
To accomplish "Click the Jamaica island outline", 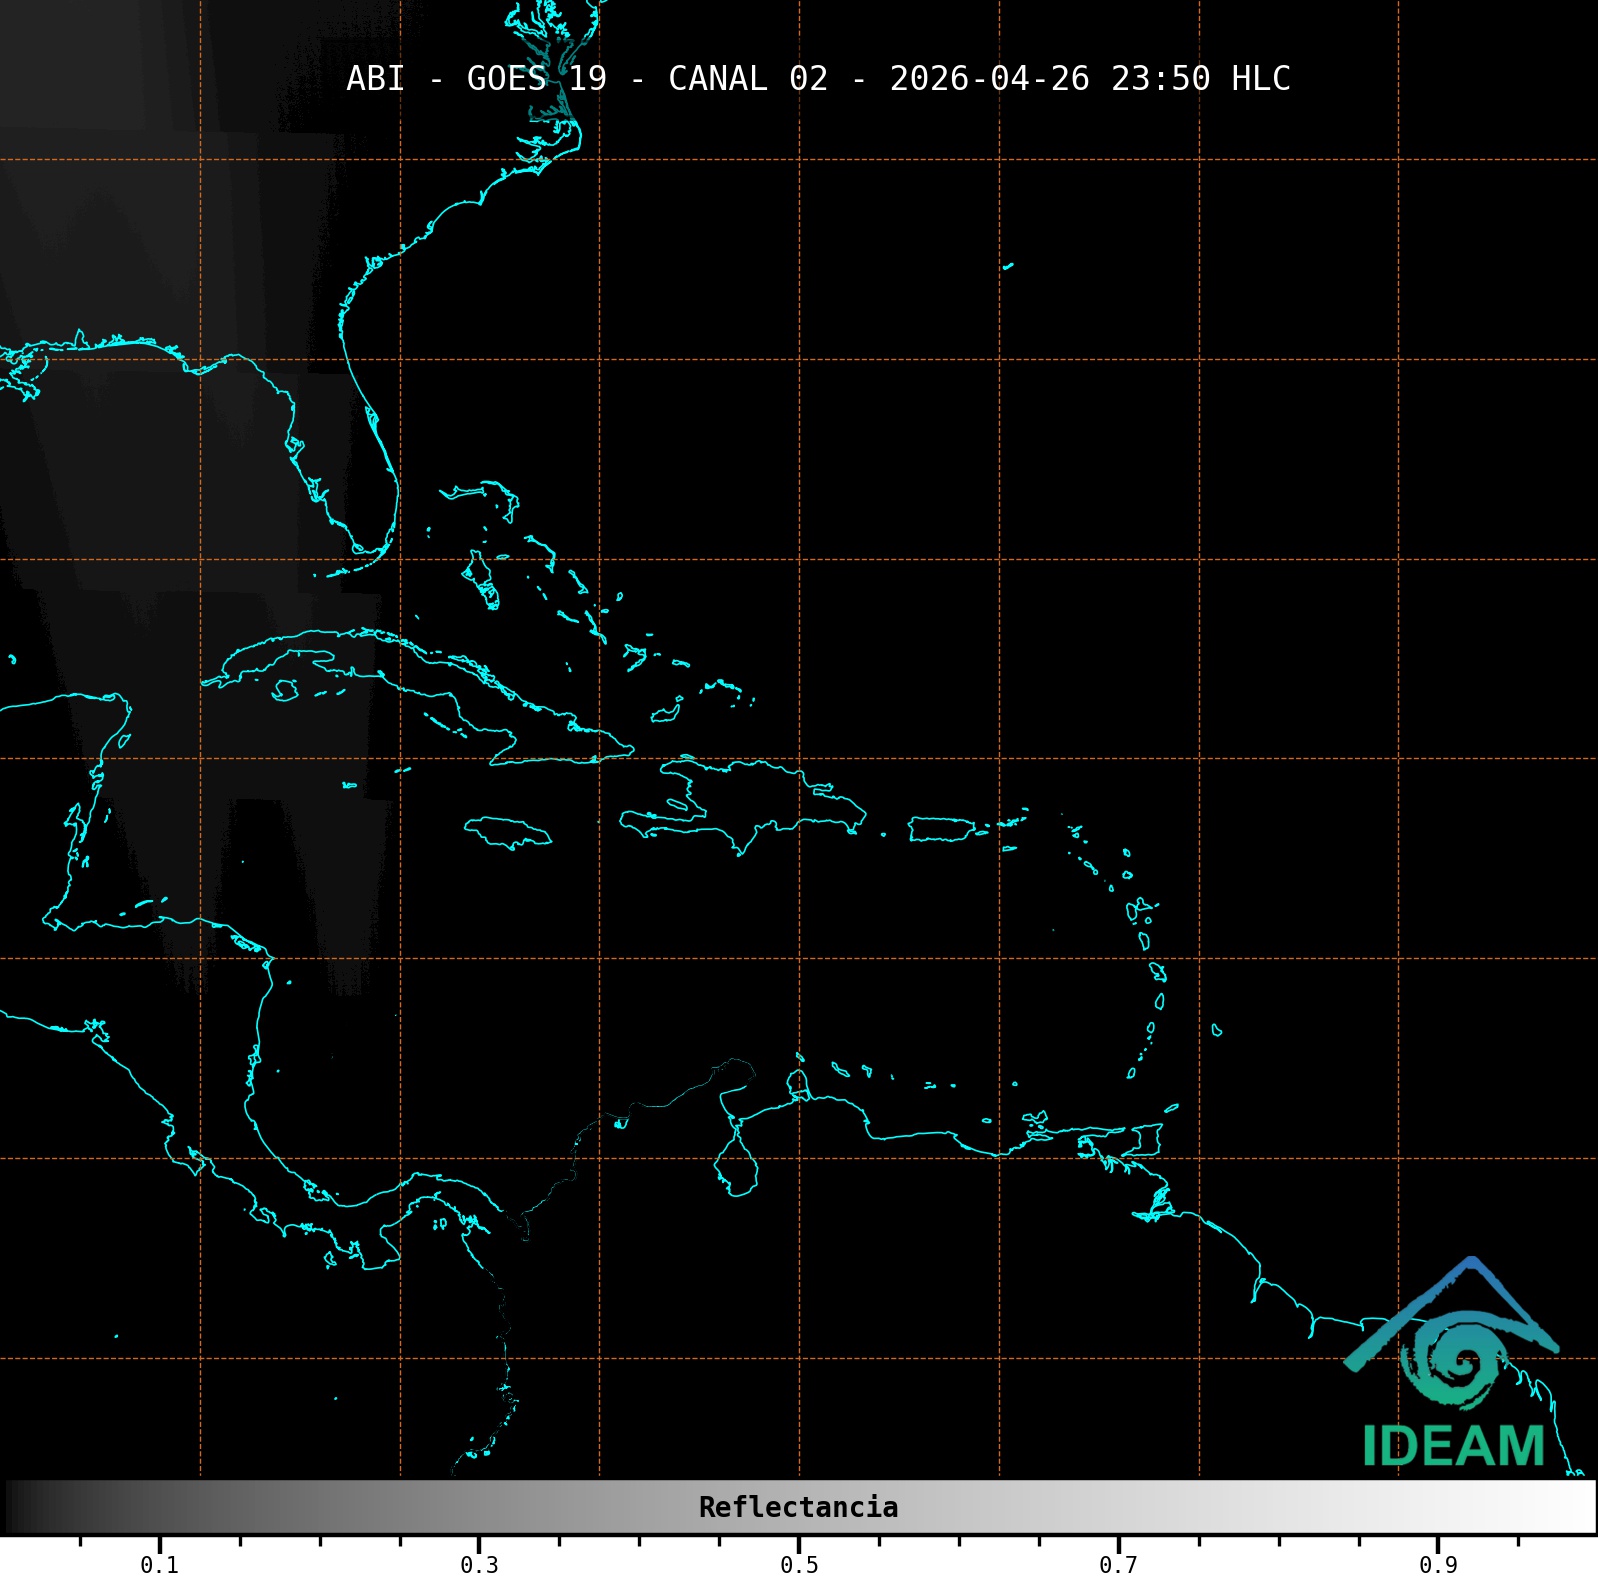I will [x=507, y=832].
